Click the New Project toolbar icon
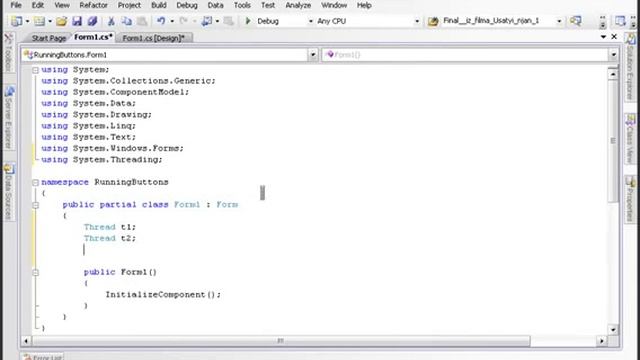 tap(17, 21)
